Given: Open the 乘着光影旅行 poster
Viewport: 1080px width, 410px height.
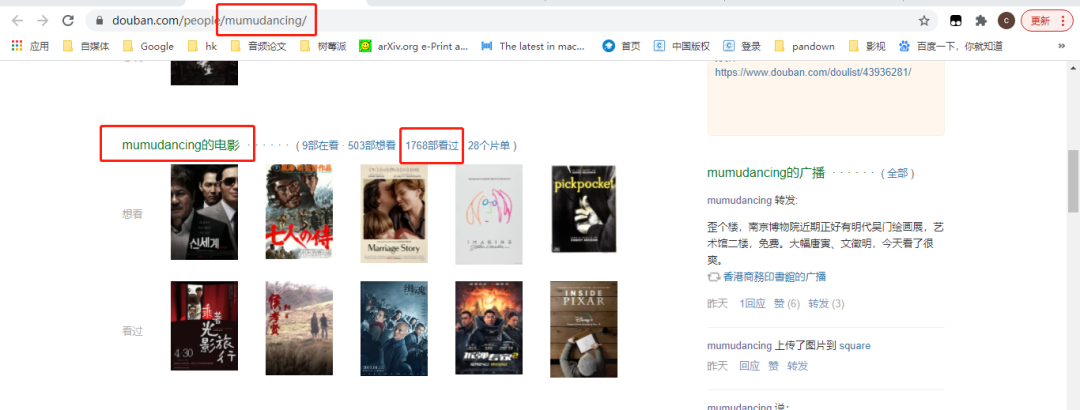Looking at the screenshot, I should (204, 326).
